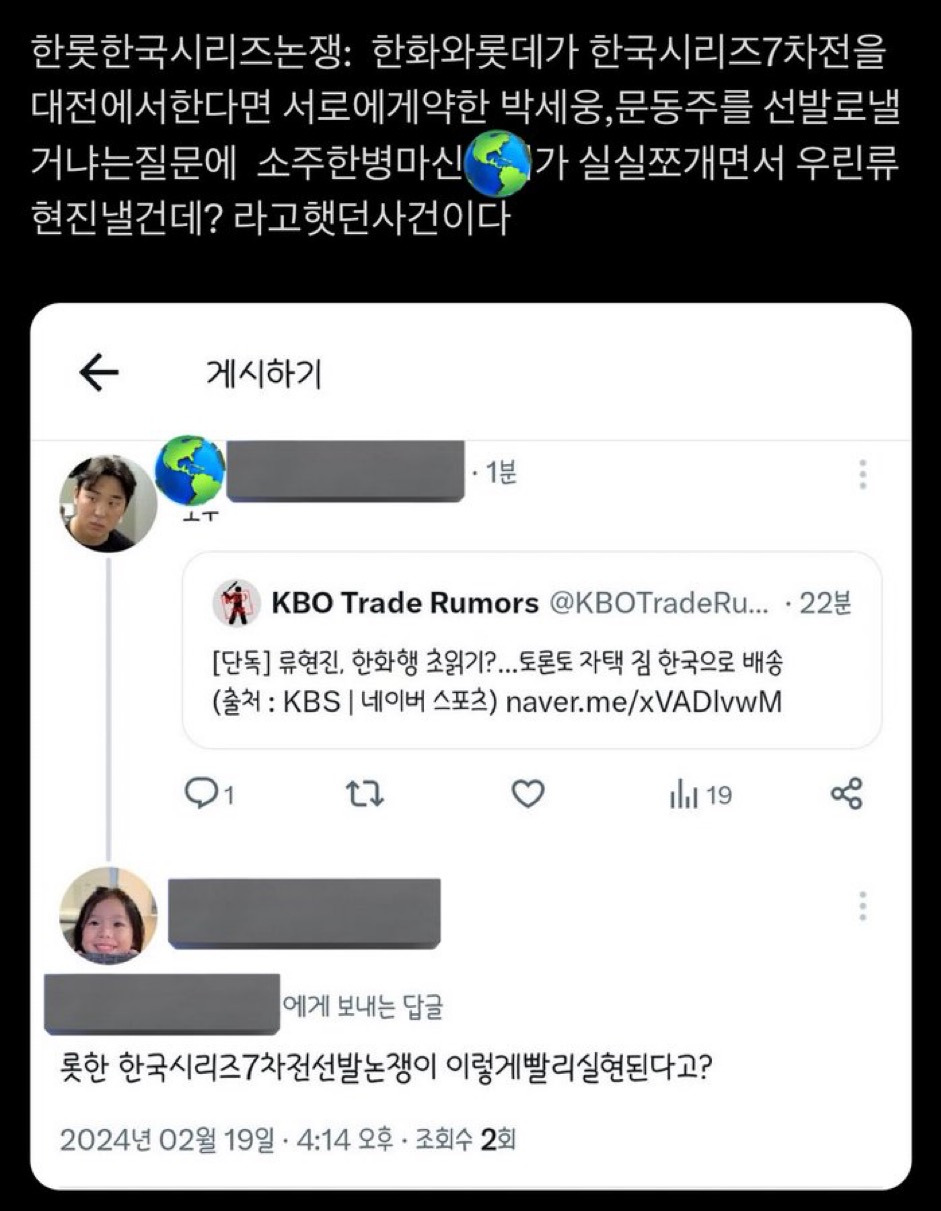Tap globe emoji next to poster name
Image resolution: width=941 pixels, height=1211 pixels.
pos(190,470)
